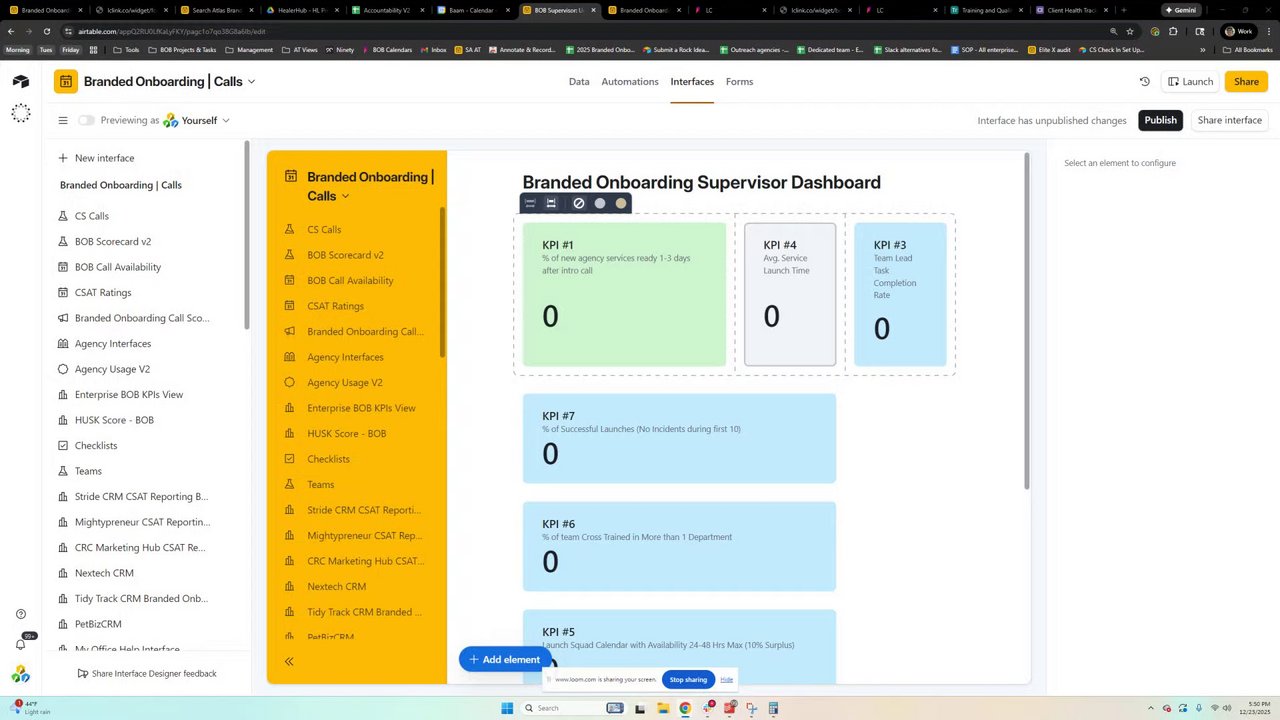Switch to the Accountability V2 browser tab
Screen dimensions: 1280x720
pyautogui.click(x=386, y=10)
